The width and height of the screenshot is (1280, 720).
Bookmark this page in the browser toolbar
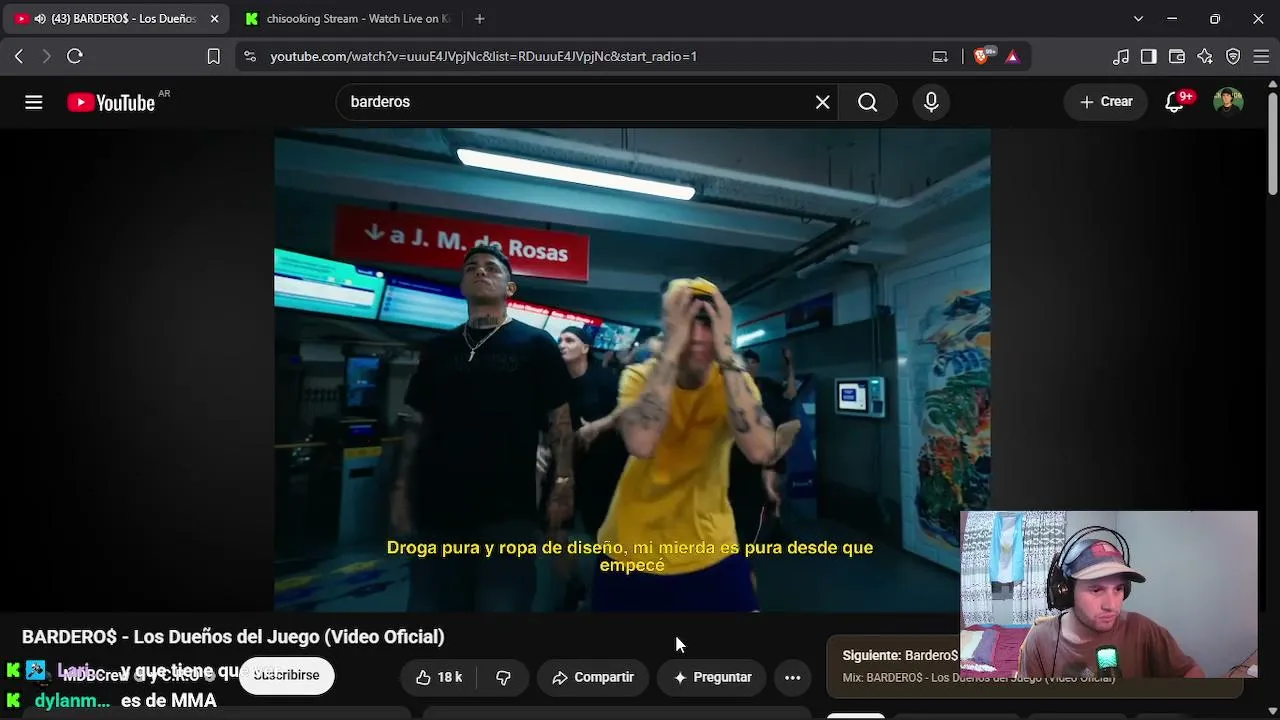click(213, 56)
